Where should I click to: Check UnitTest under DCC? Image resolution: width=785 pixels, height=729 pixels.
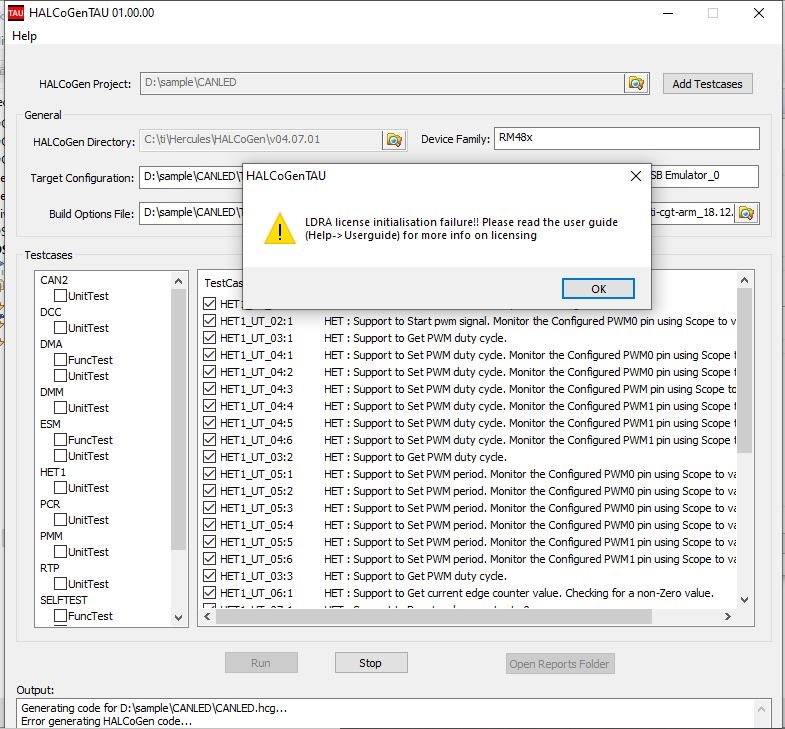(60, 327)
